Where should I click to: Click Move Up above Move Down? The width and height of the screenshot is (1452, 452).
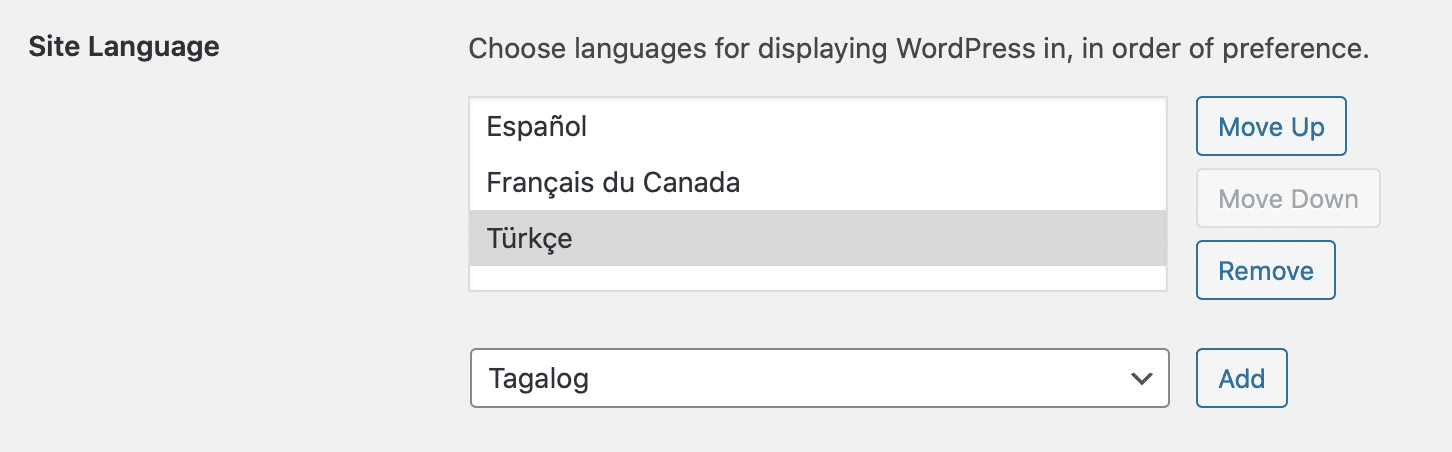tap(1271, 126)
